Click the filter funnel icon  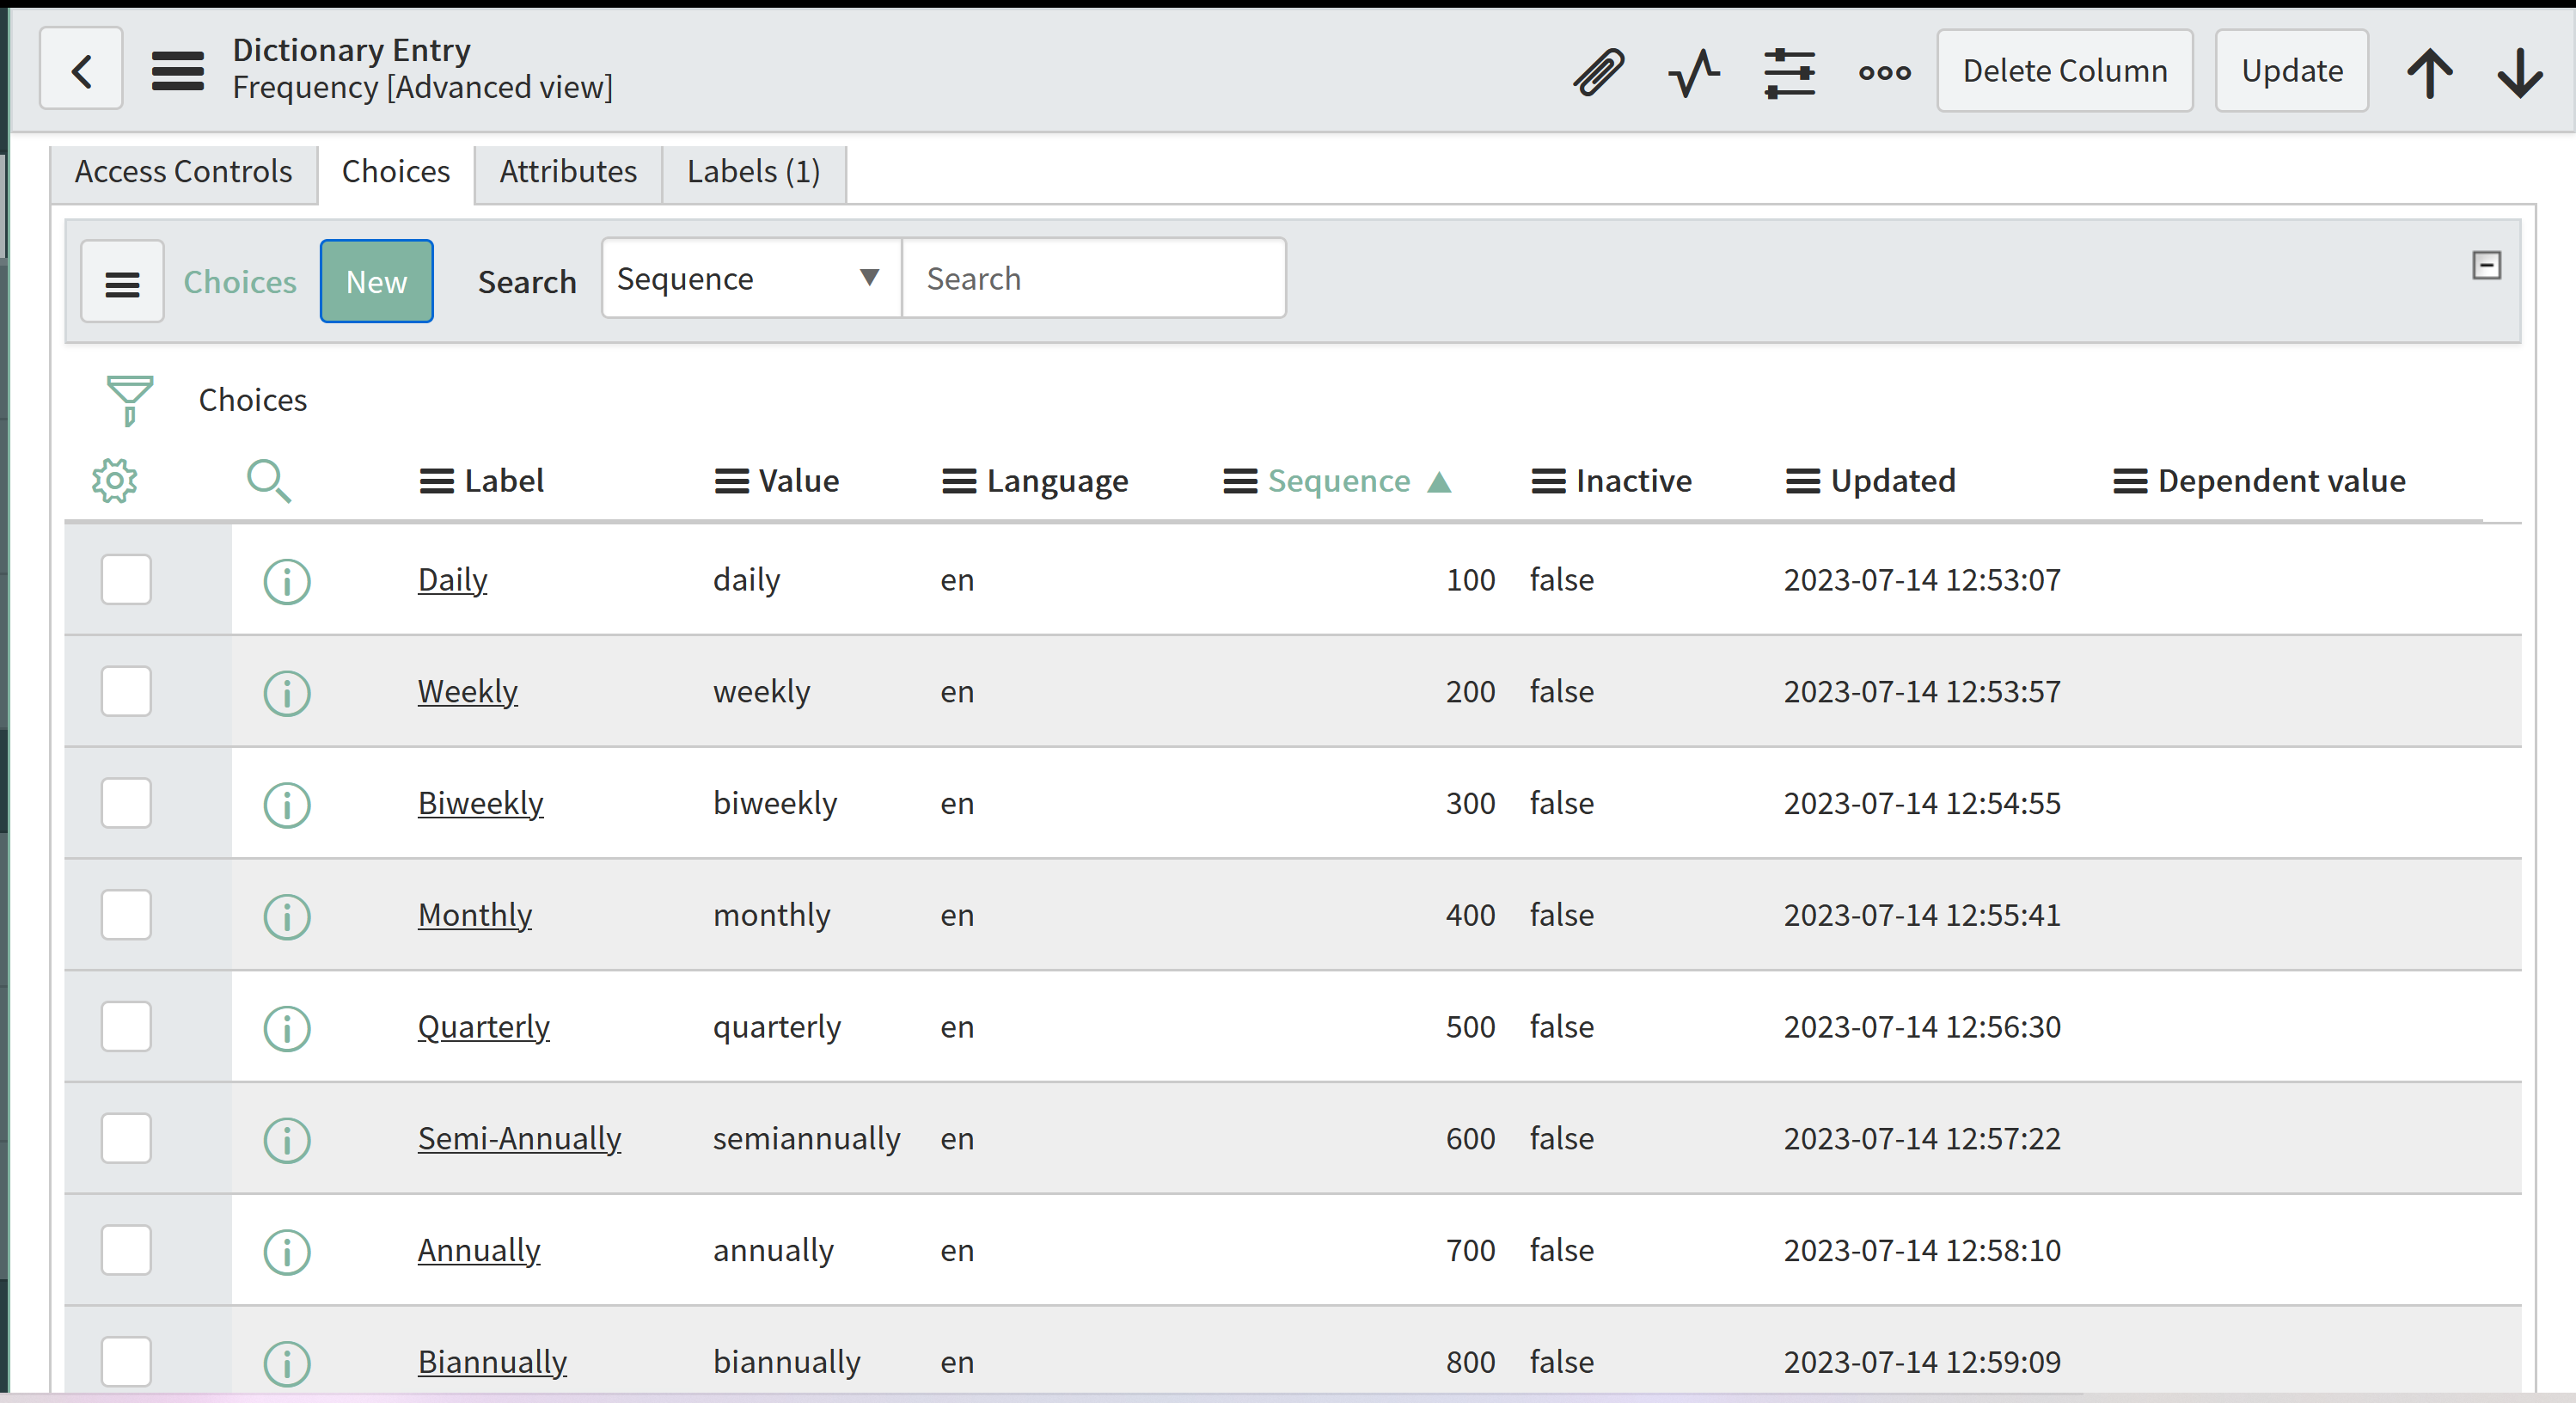point(129,400)
